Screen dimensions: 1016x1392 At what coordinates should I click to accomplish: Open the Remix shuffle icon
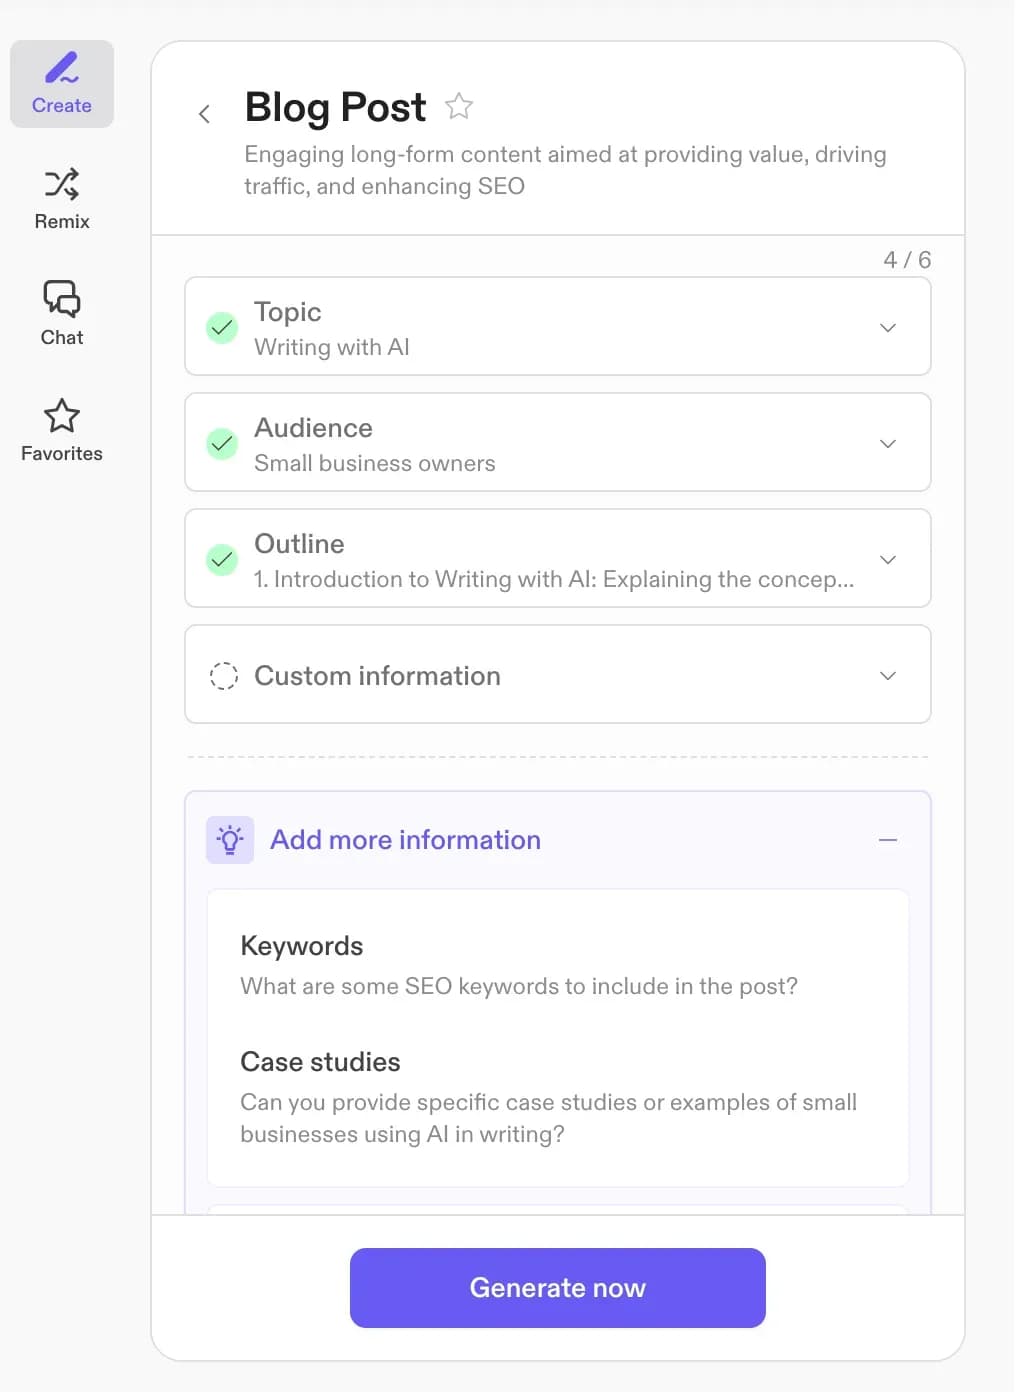click(62, 184)
